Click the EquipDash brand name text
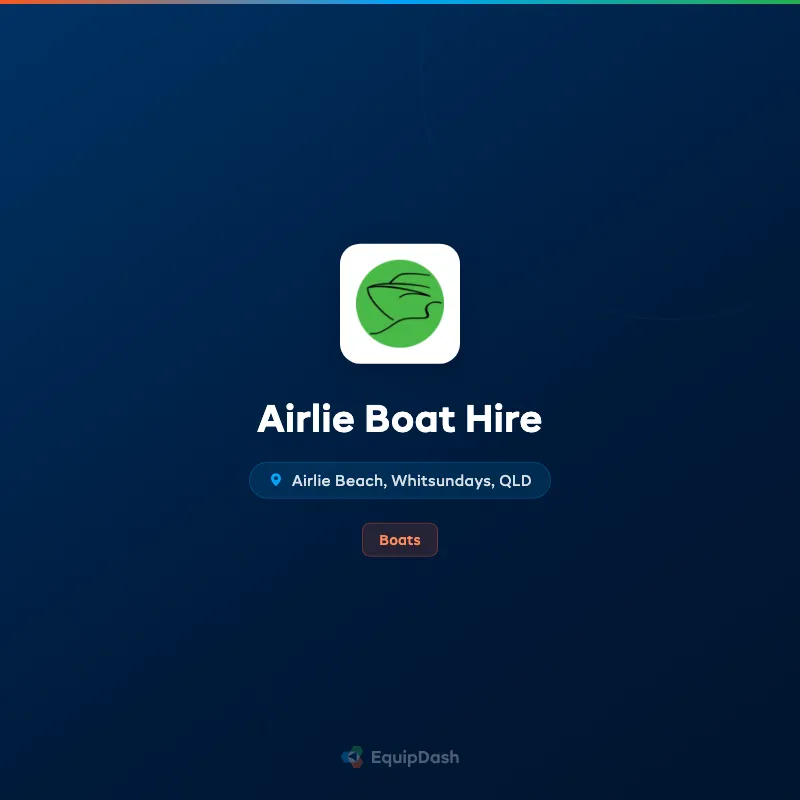This screenshot has width=800, height=800. (415, 758)
